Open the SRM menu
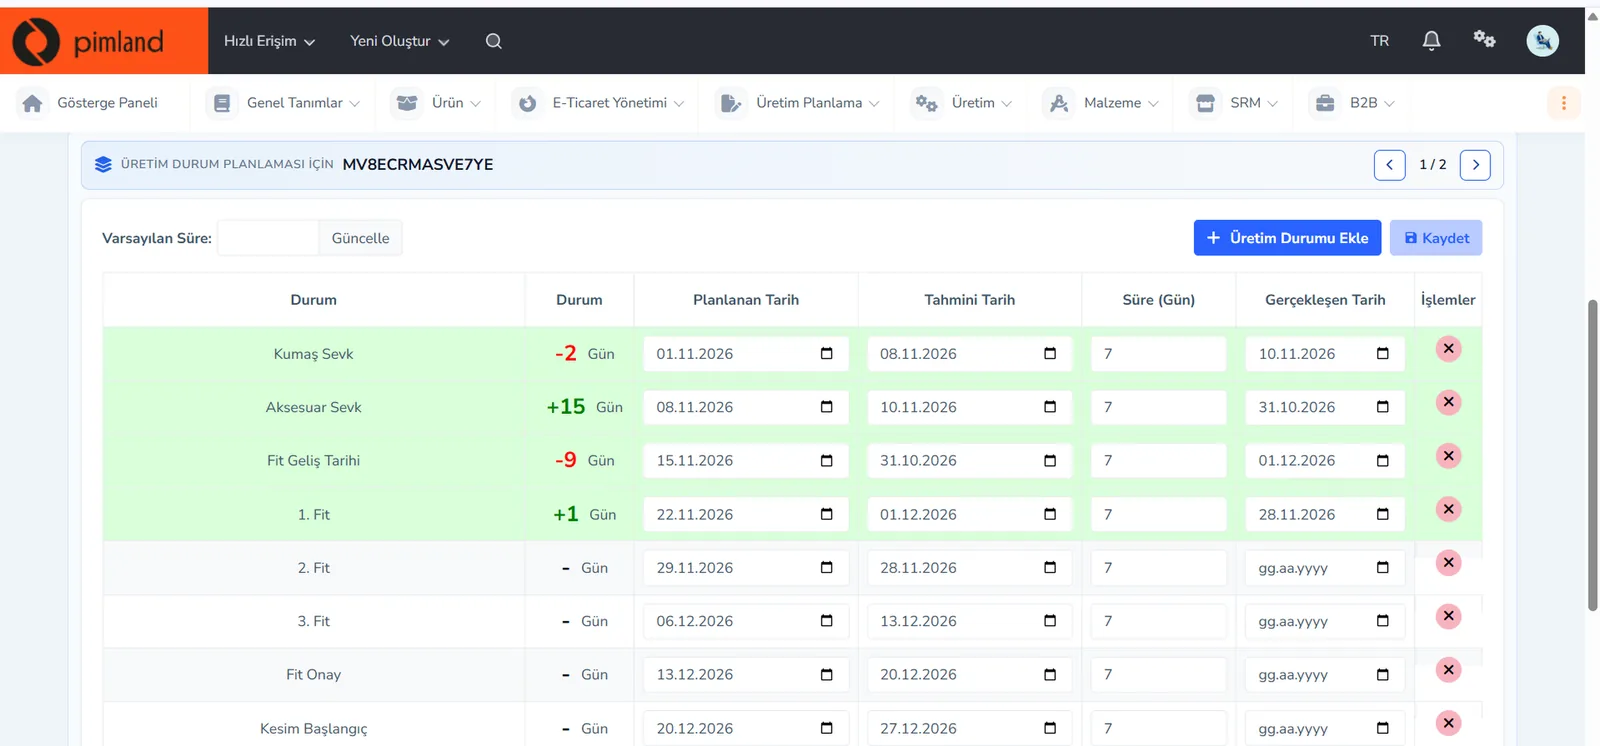This screenshot has width=1600, height=746. (x=1234, y=103)
